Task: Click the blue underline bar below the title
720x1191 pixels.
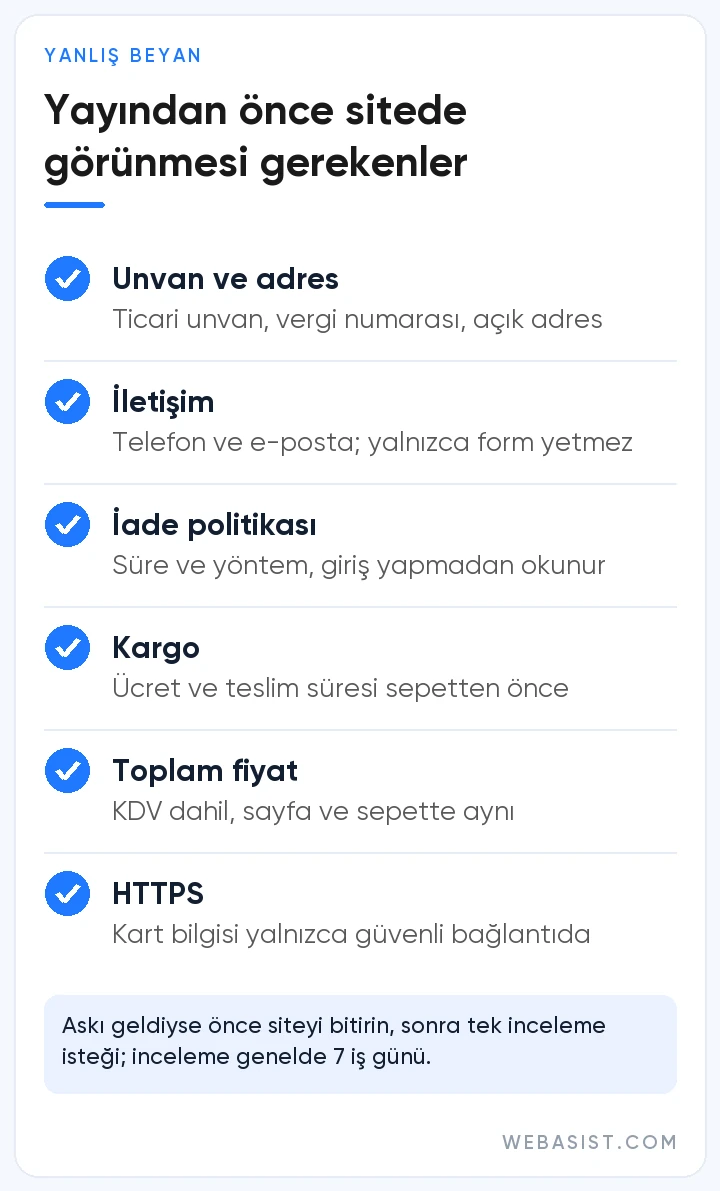Action: point(74,205)
